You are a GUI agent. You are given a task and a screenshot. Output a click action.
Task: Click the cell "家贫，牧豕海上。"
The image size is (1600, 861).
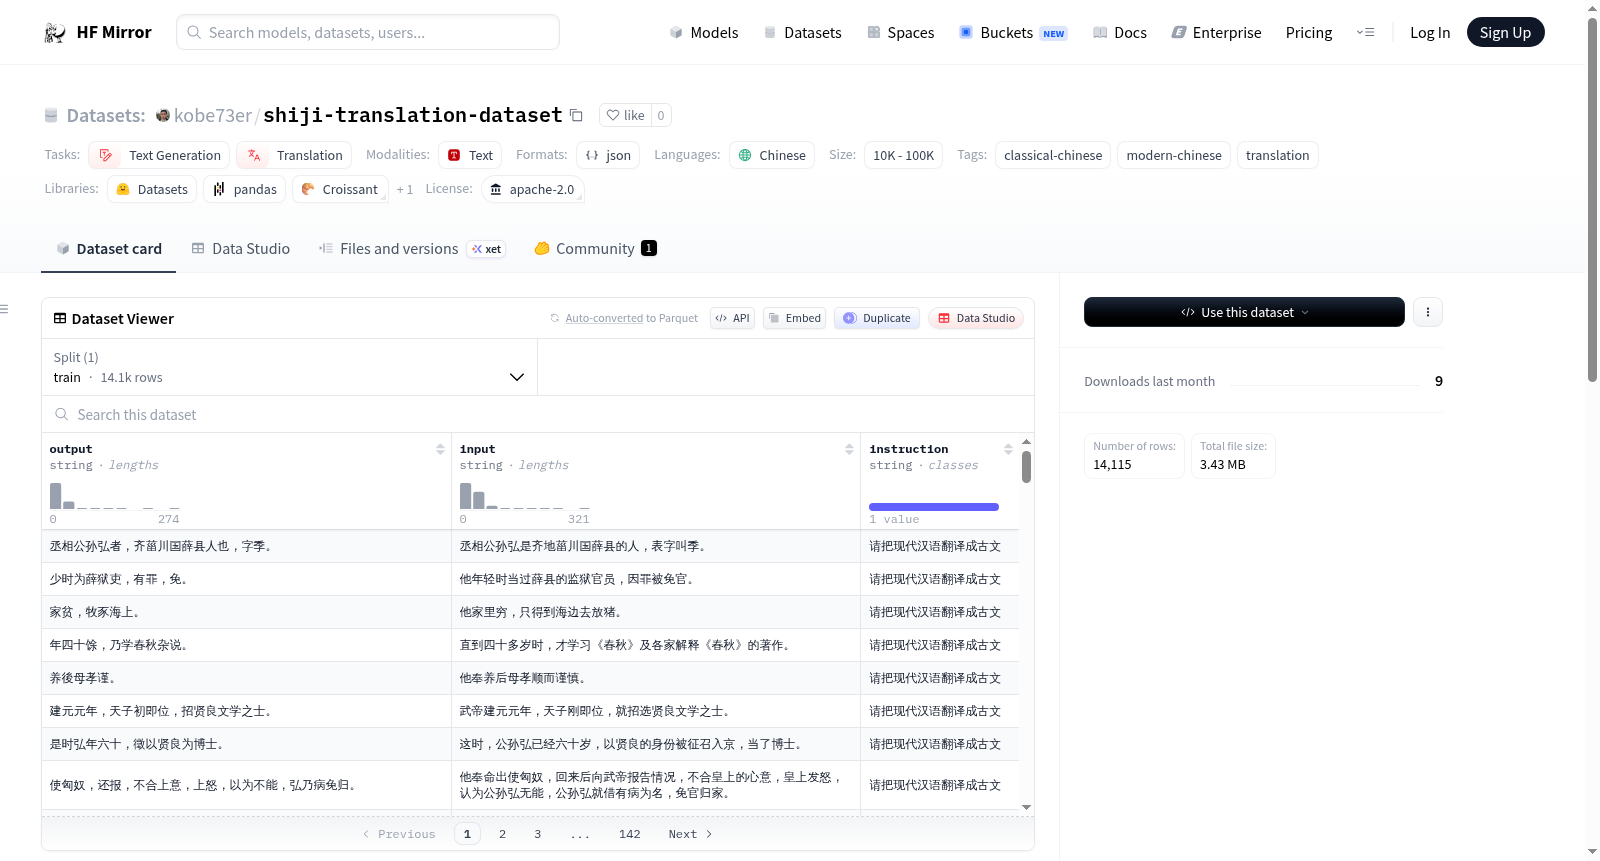point(246,612)
